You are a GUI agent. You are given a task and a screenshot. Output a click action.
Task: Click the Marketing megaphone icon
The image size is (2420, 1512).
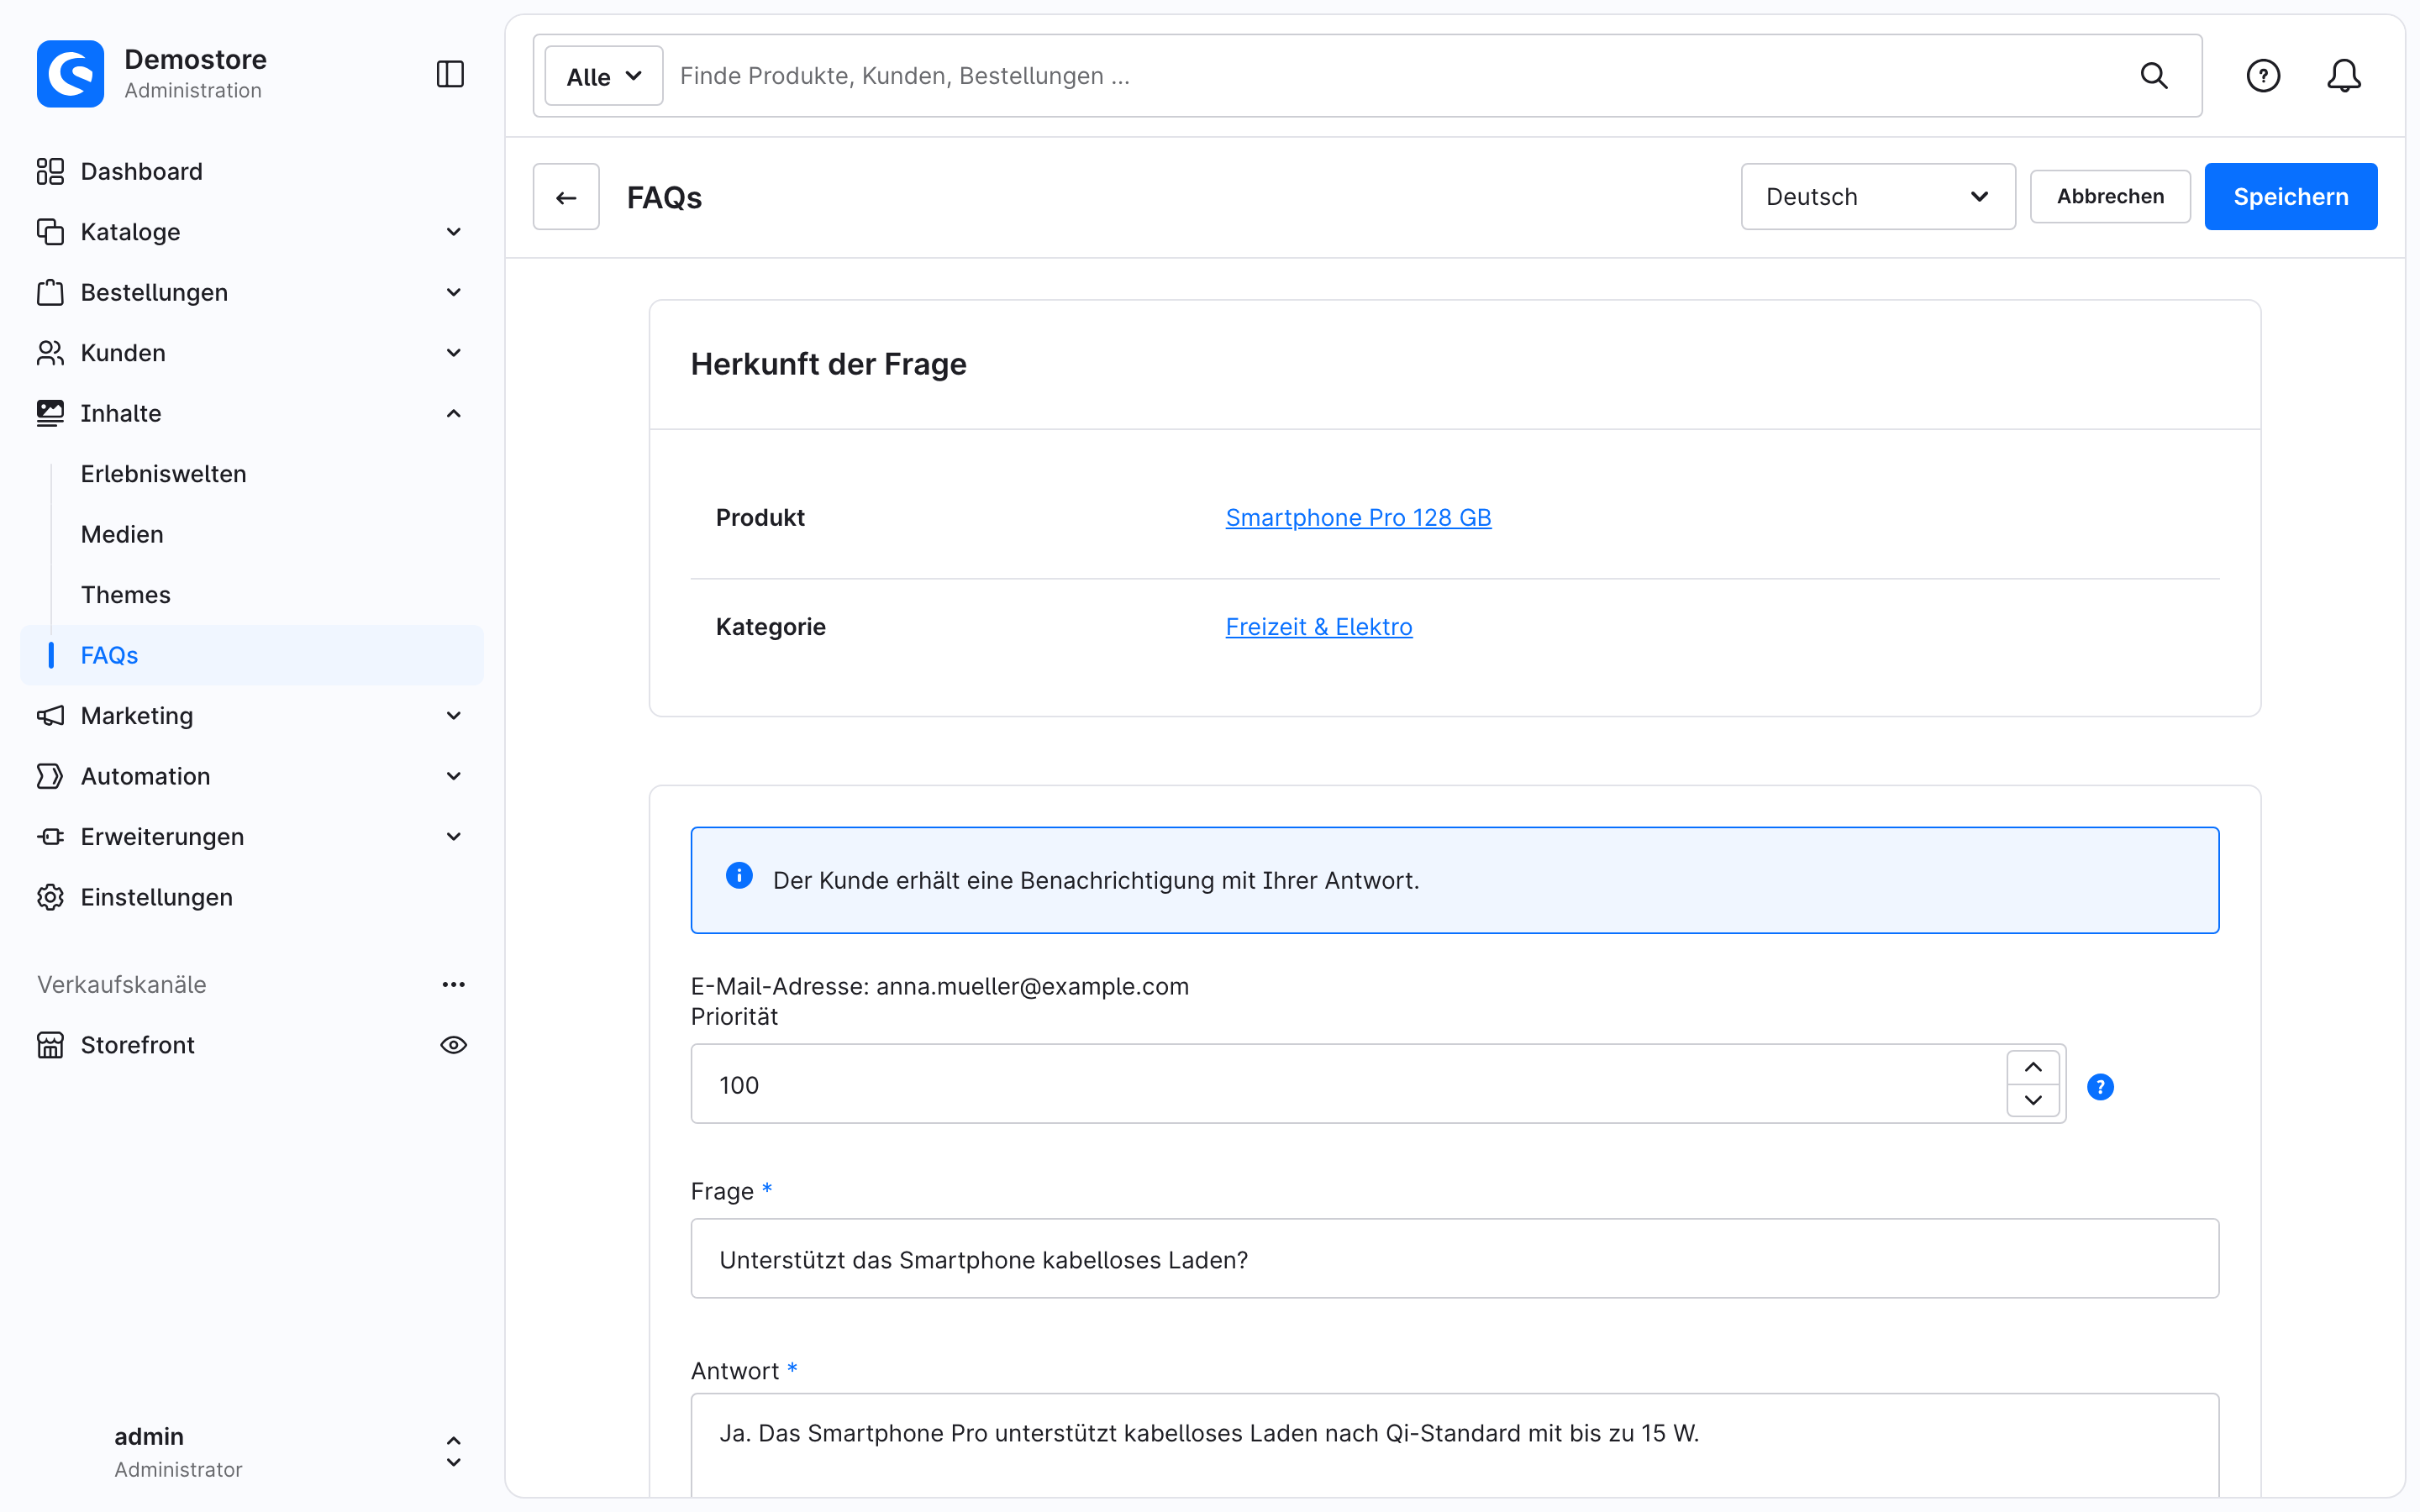pyautogui.click(x=50, y=716)
